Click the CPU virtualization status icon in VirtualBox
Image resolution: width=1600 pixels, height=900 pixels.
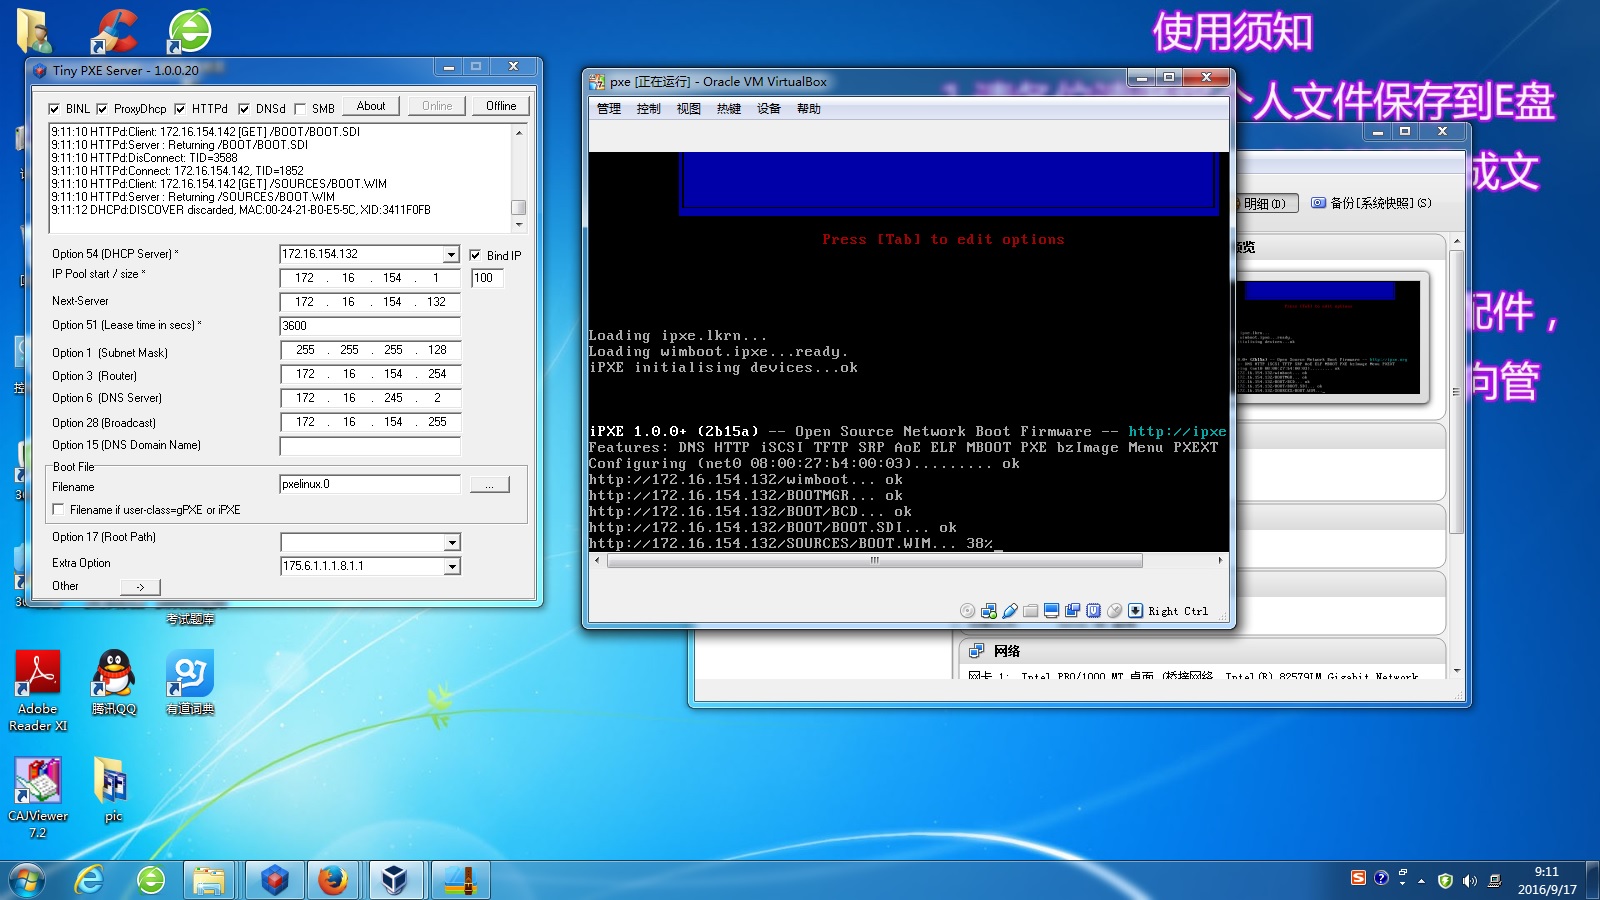(x=1093, y=611)
